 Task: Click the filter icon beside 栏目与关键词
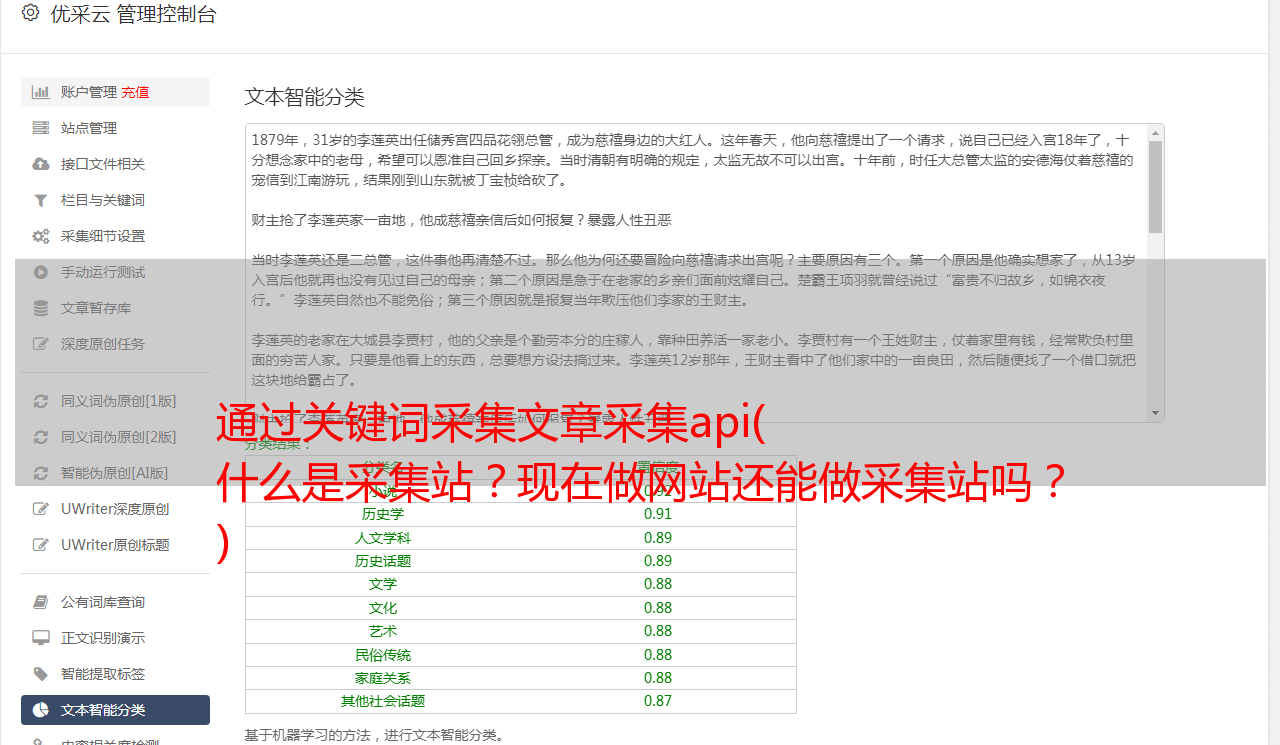pyautogui.click(x=41, y=200)
